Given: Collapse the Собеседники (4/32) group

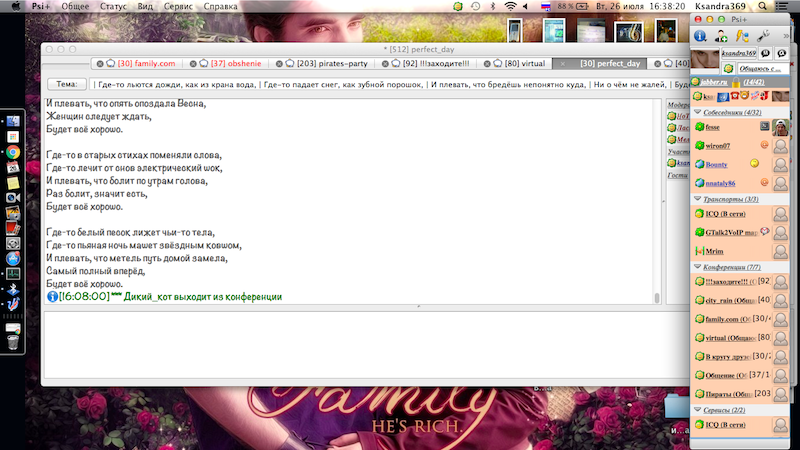Looking at the screenshot, I should (x=697, y=112).
